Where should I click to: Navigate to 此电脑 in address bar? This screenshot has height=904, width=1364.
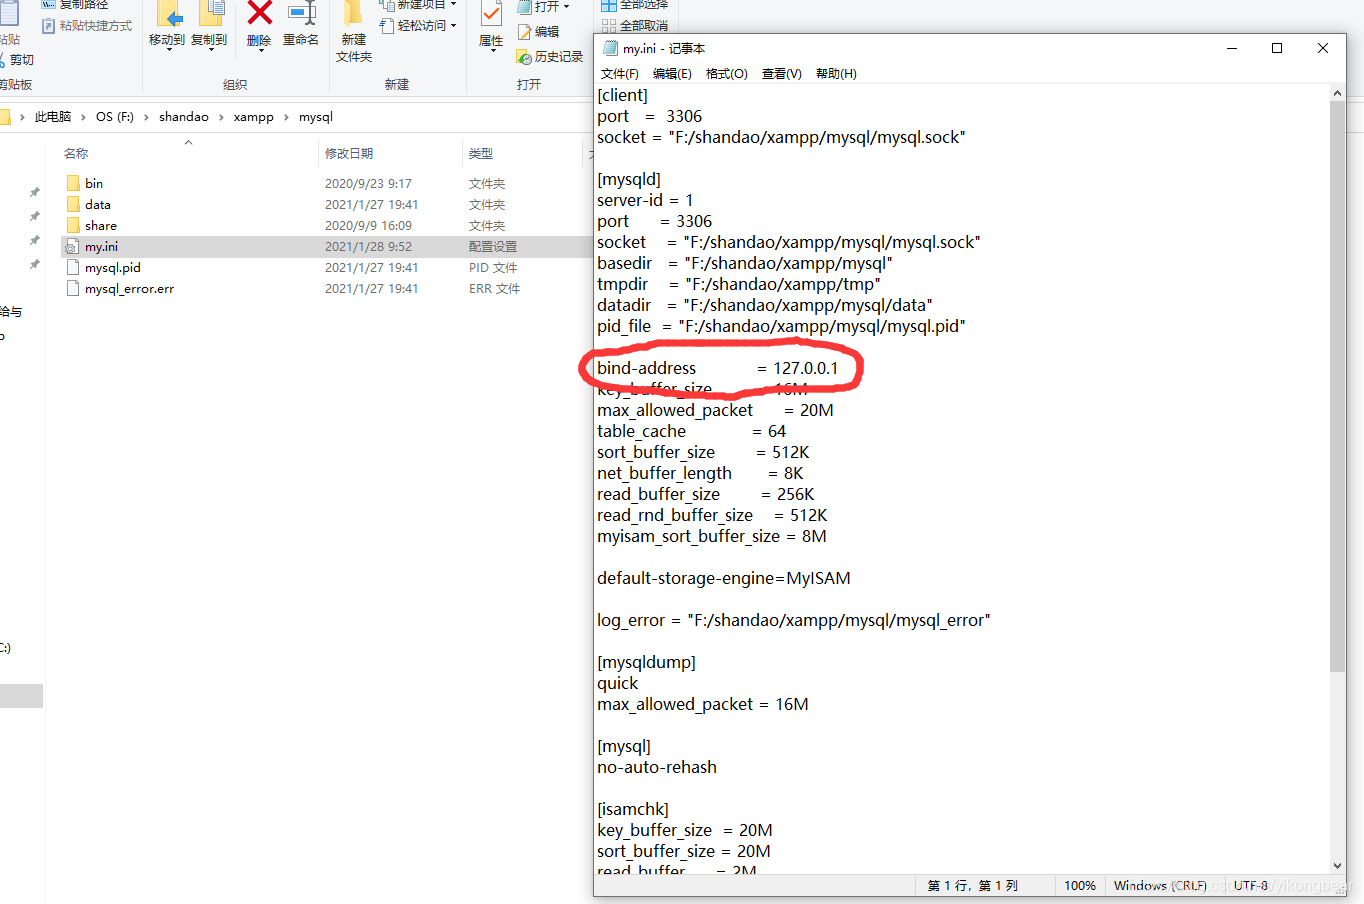pyautogui.click(x=53, y=117)
